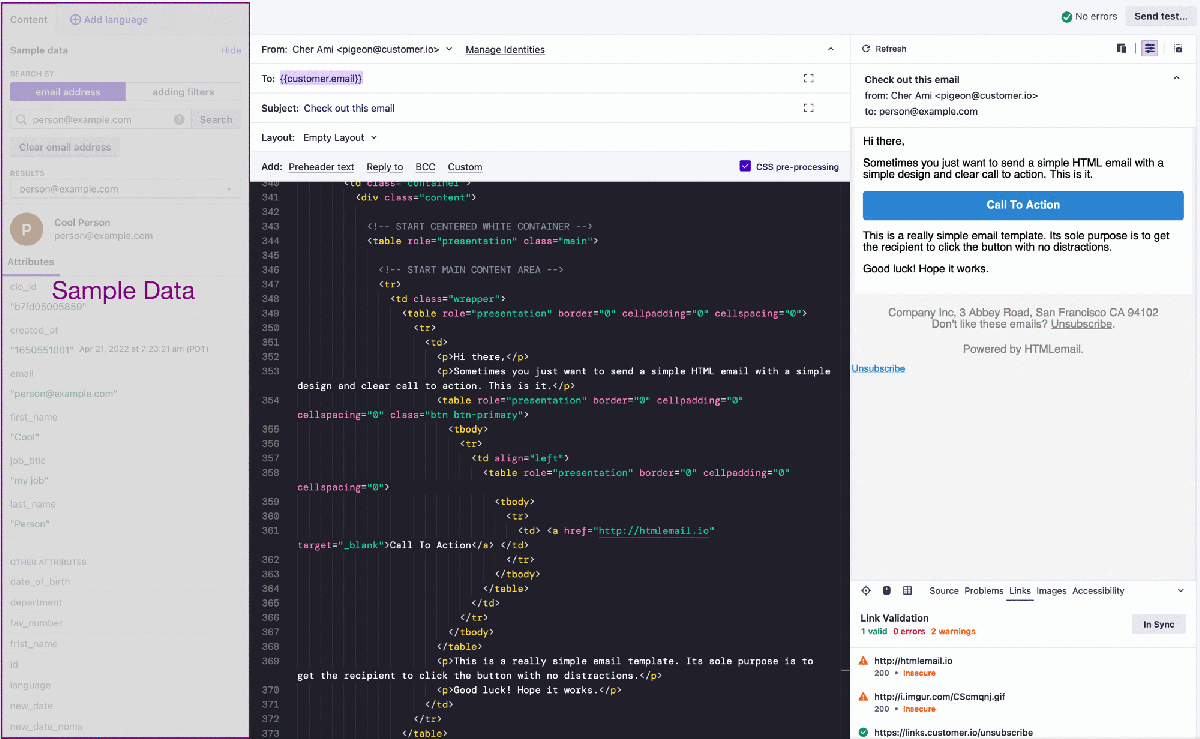Open the Source tab
1200x739 pixels.
[944, 591]
